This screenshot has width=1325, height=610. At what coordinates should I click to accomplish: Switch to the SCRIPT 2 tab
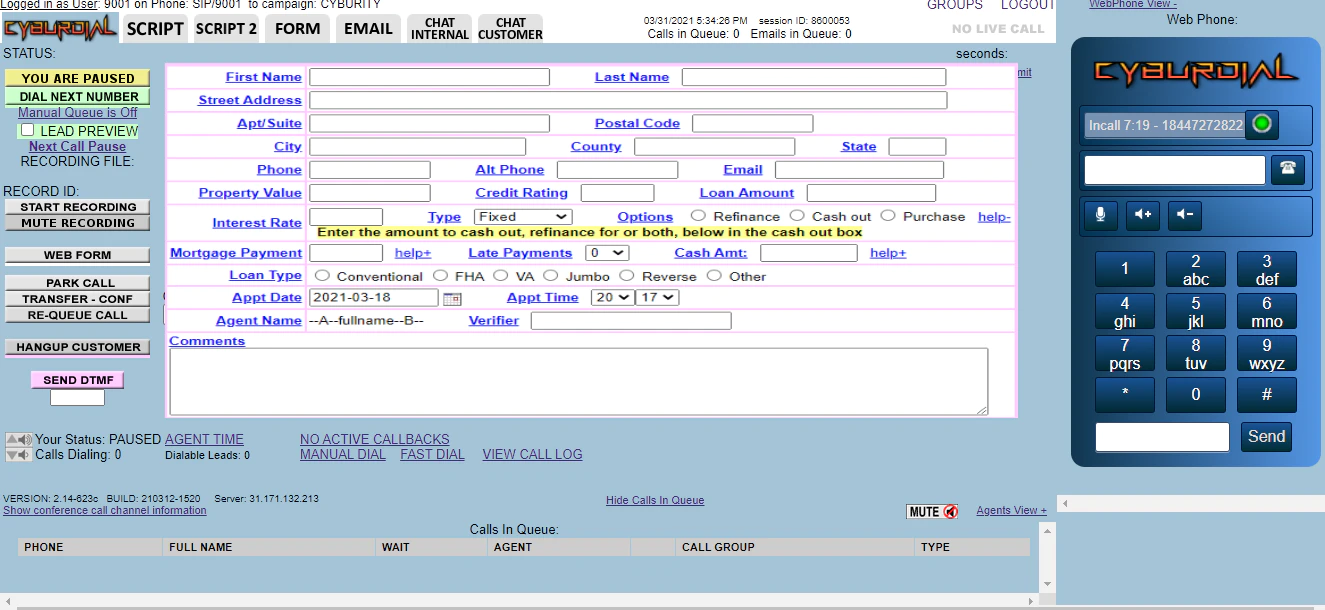click(226, 28)
